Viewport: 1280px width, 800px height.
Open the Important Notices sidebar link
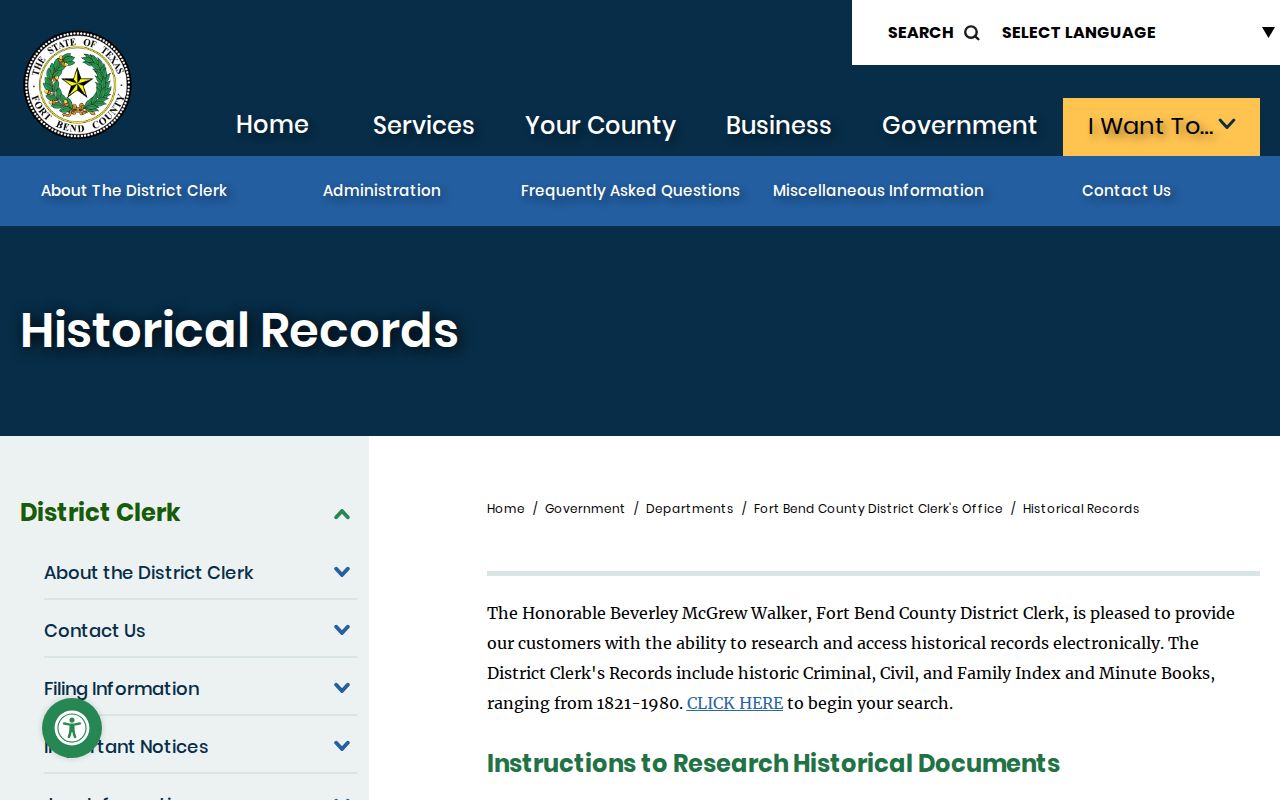(127, 747)
